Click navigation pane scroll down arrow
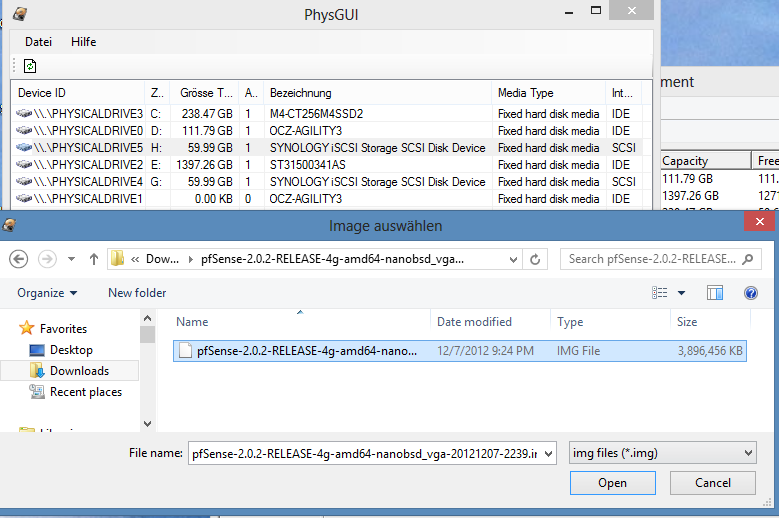Image resolution: width=779 pixels, height=518 pixels. coord(148,424)
